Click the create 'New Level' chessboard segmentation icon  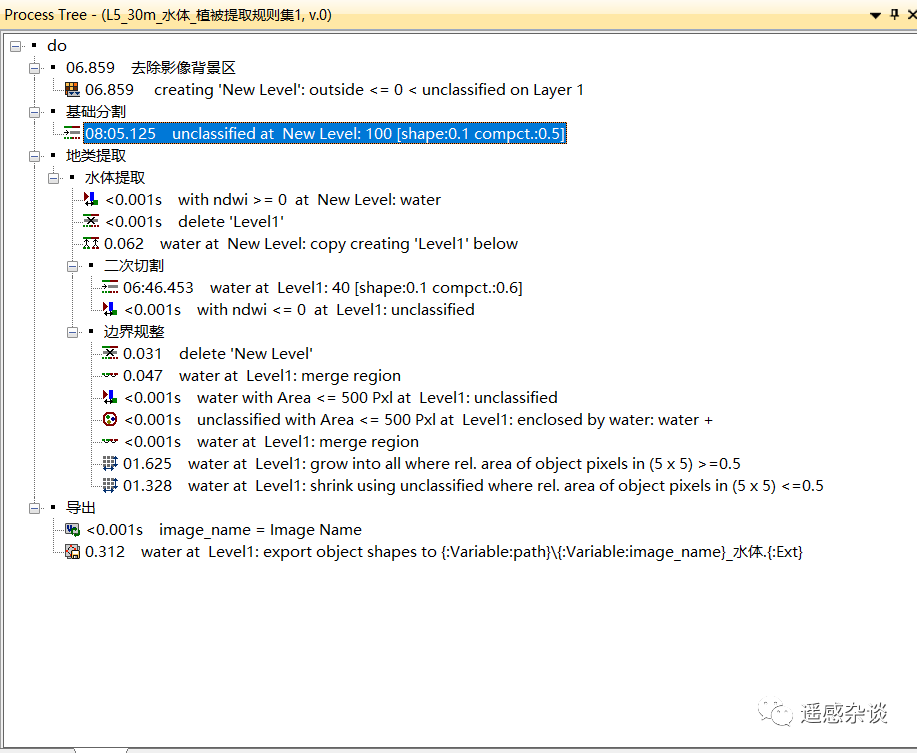[x=72, y=89]
